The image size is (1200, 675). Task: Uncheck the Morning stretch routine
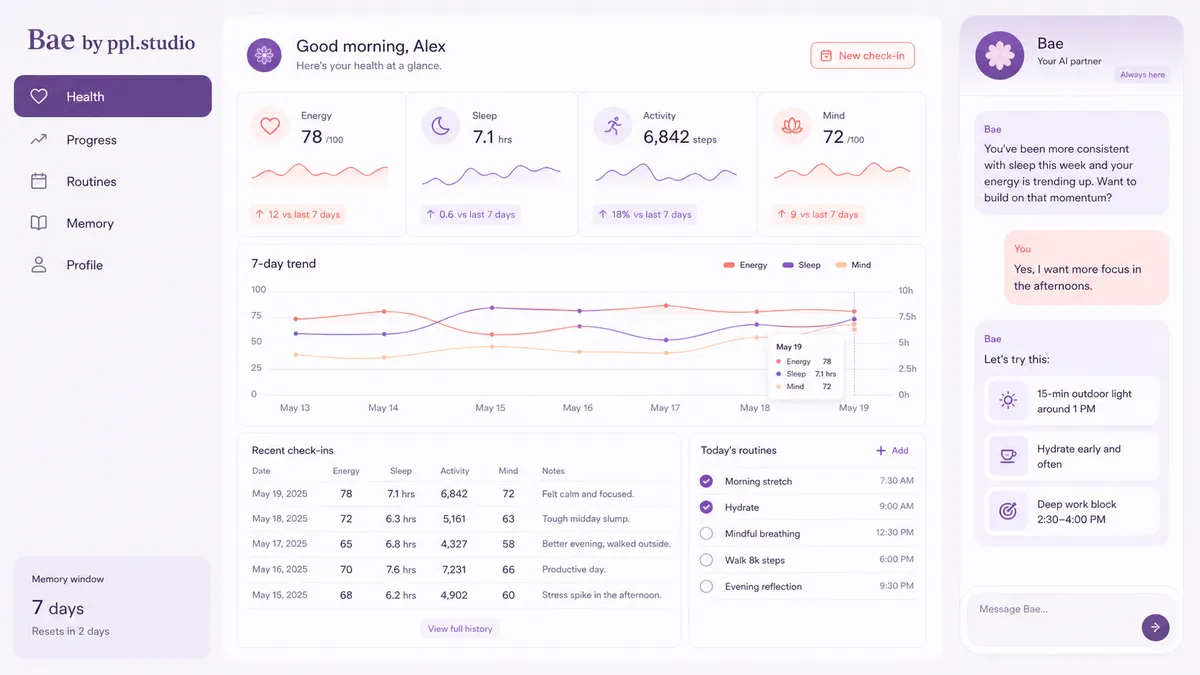click(x=706, y=481)
